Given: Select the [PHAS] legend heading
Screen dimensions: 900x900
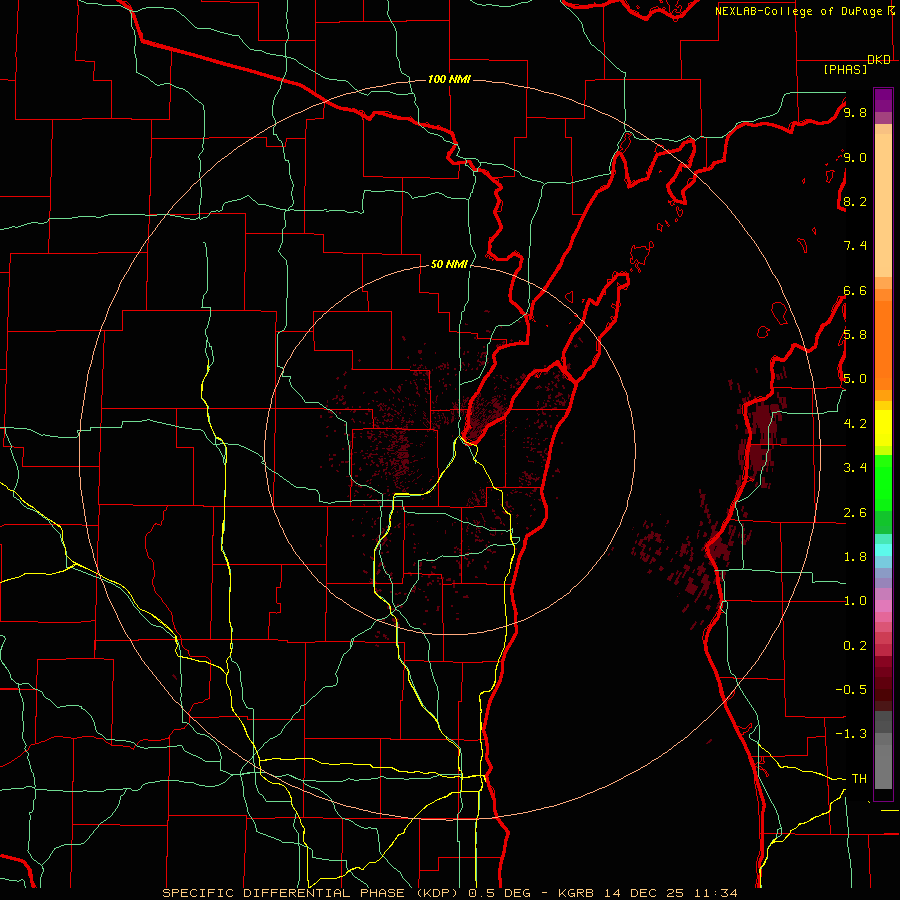Looking at the screenshot, I should click(845, 69).
